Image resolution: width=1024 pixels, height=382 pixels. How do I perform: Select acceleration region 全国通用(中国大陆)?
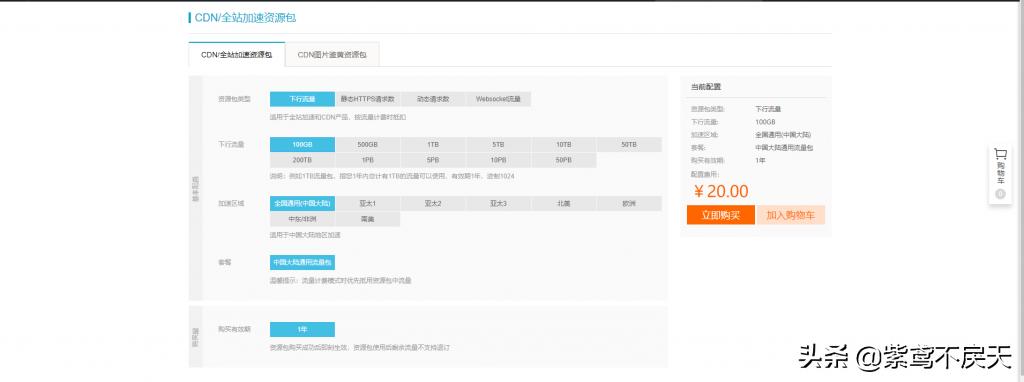(302, 204)
